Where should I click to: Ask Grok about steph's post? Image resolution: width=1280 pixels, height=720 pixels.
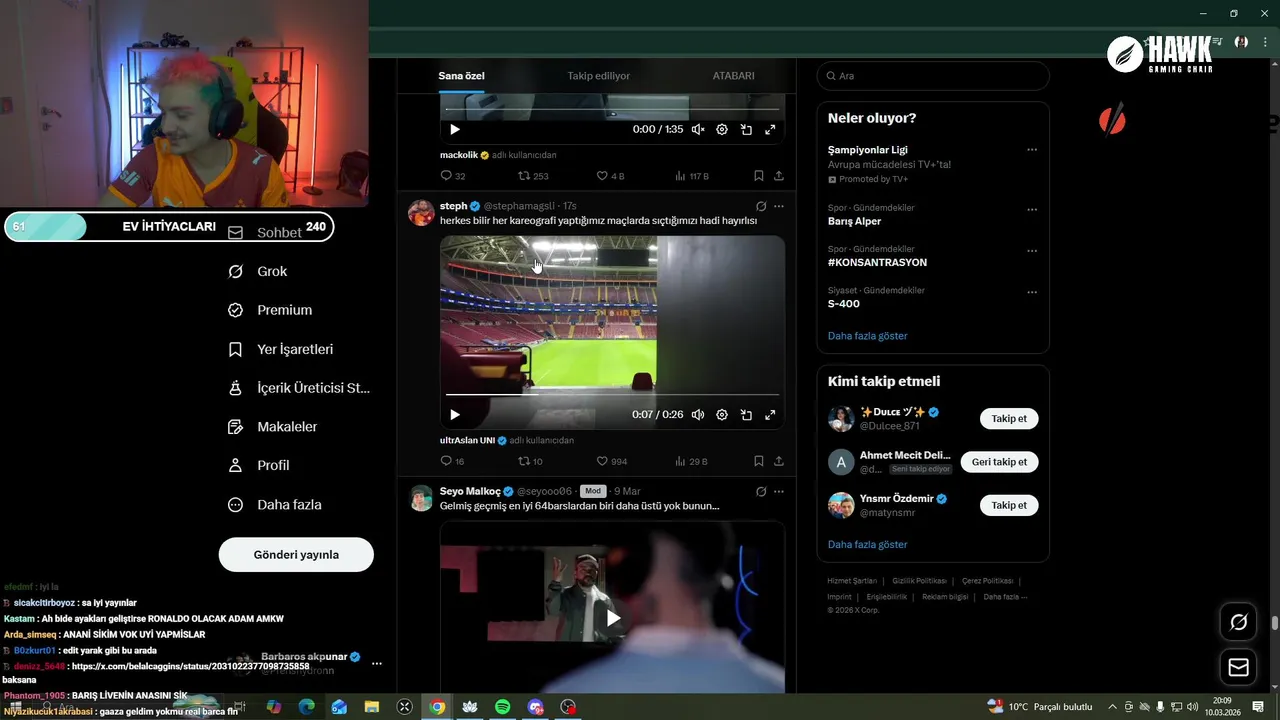761,206
